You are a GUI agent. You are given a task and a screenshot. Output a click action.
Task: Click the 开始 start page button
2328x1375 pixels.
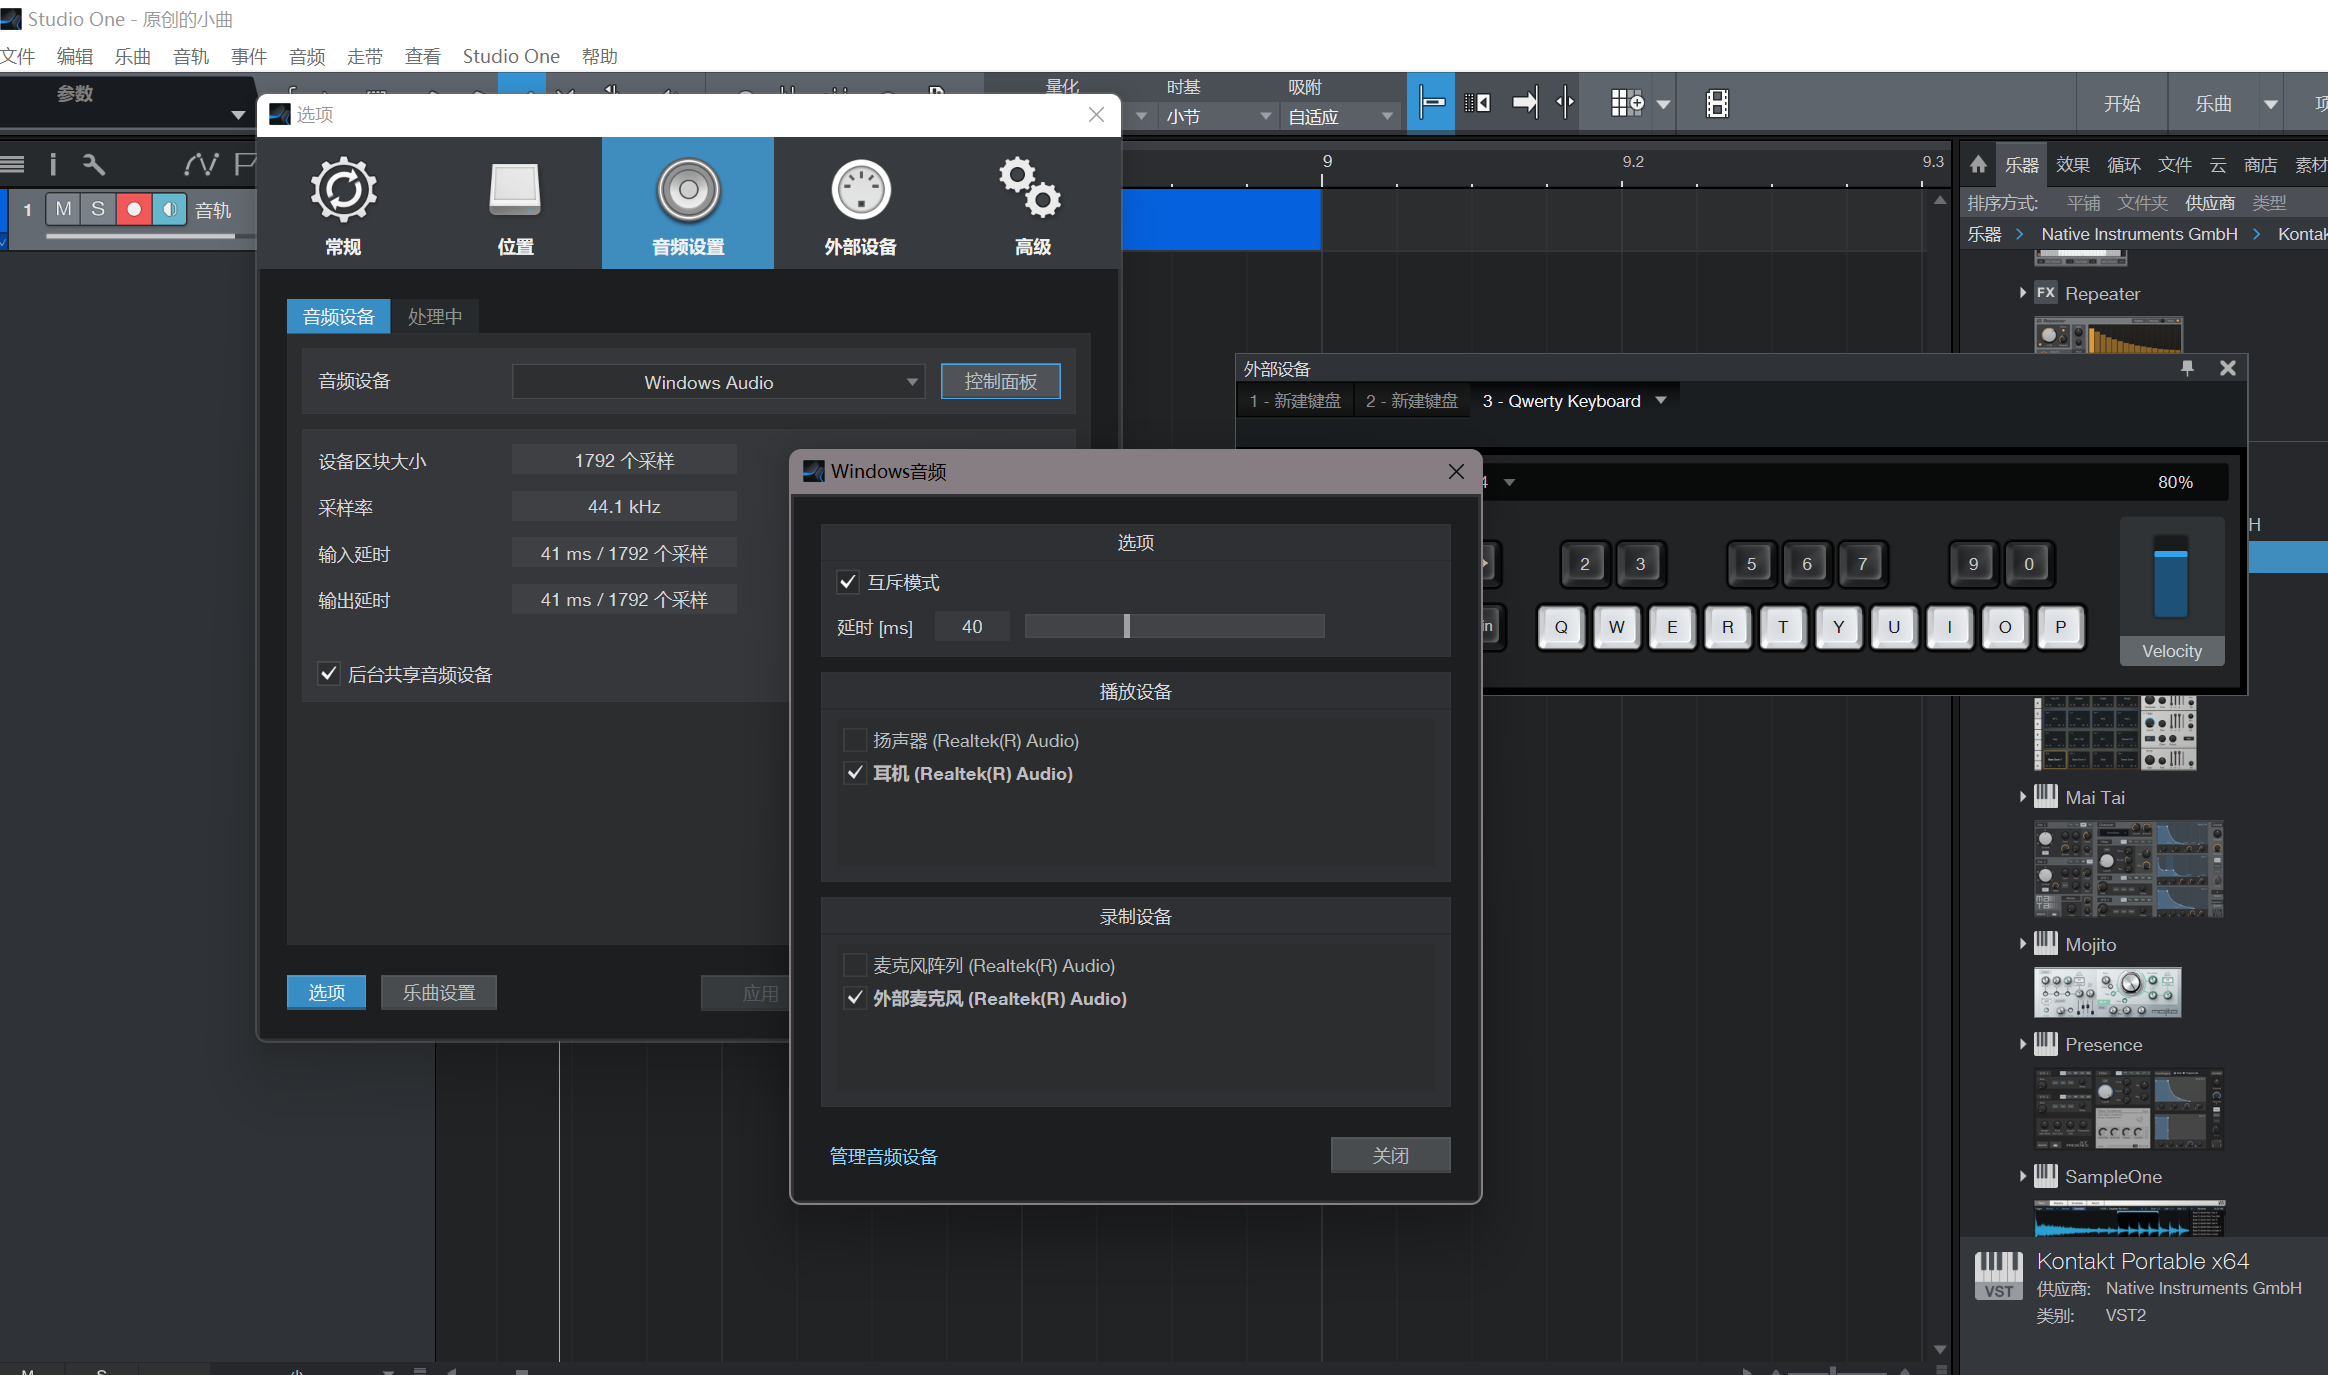[2121, 104]
